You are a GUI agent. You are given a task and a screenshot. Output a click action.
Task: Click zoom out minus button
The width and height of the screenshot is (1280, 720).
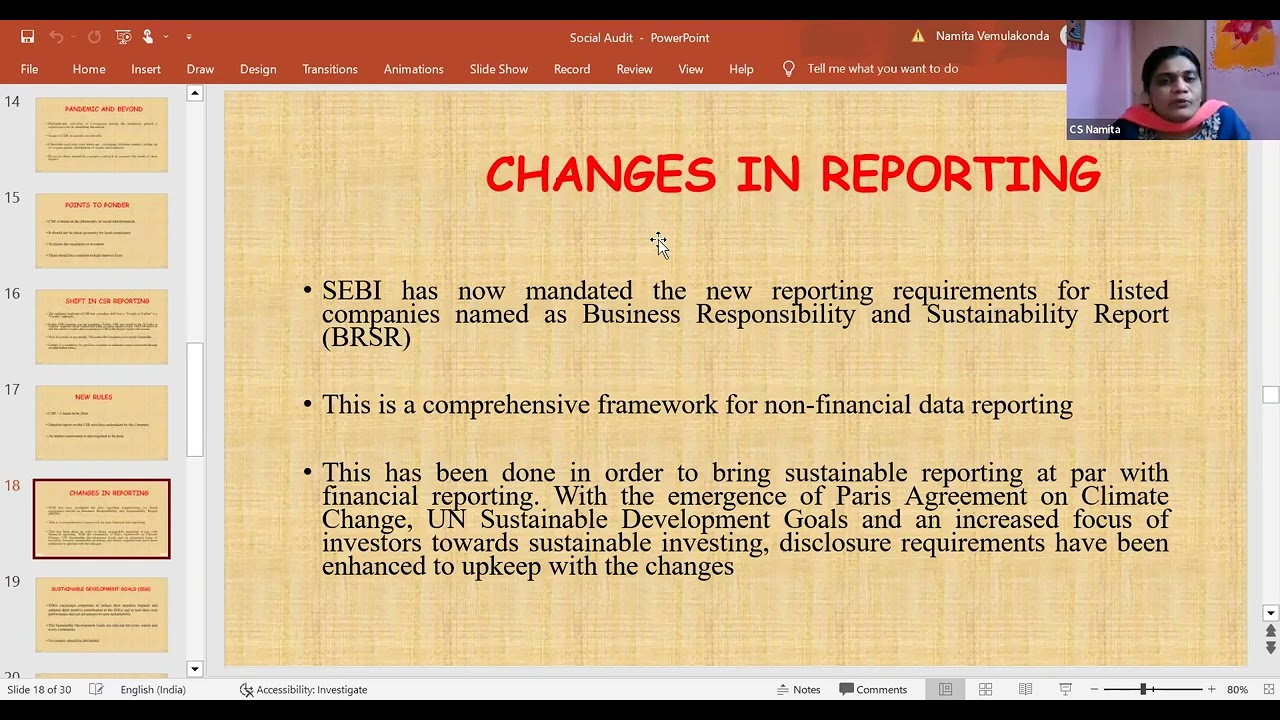(x=1094, y=689)
